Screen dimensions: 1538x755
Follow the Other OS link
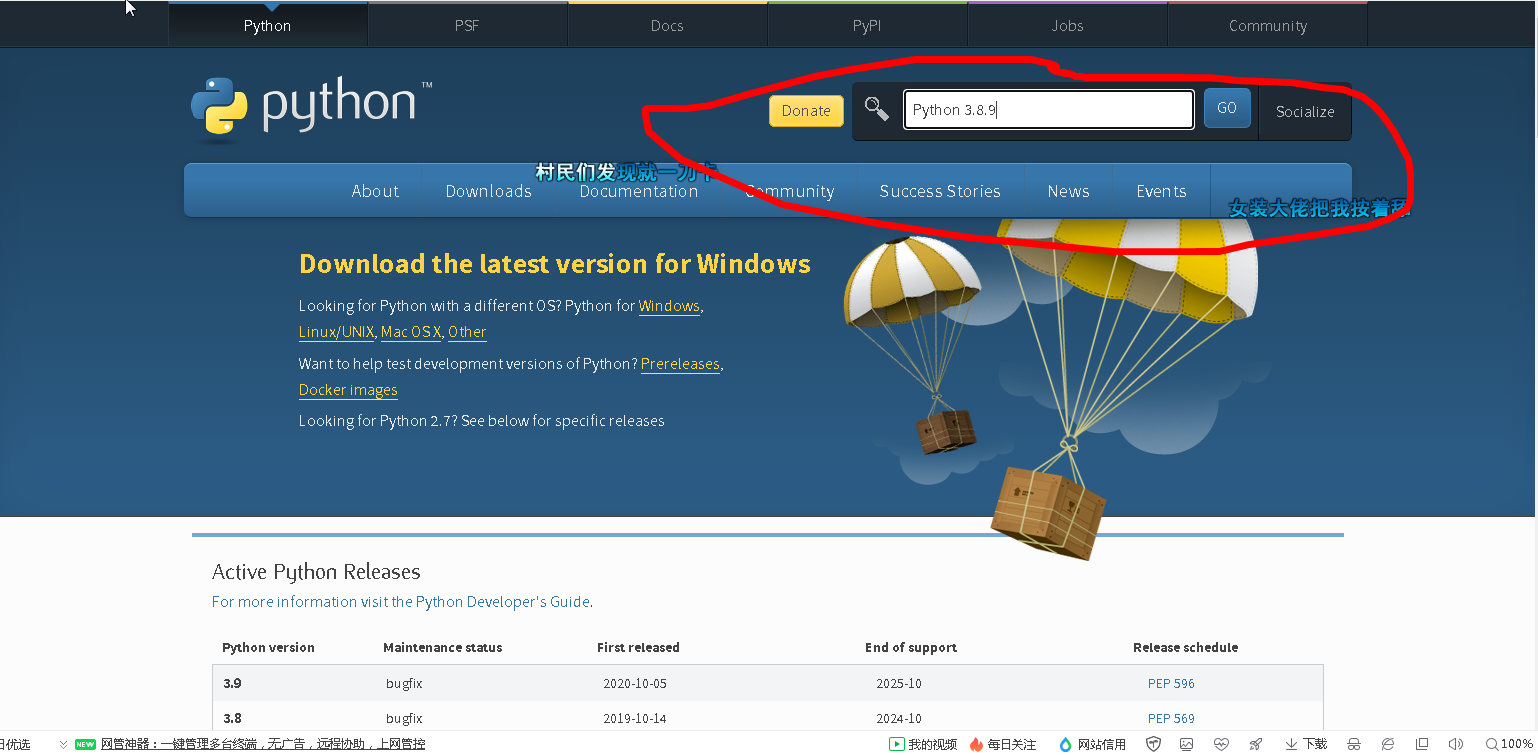[467, 332]
